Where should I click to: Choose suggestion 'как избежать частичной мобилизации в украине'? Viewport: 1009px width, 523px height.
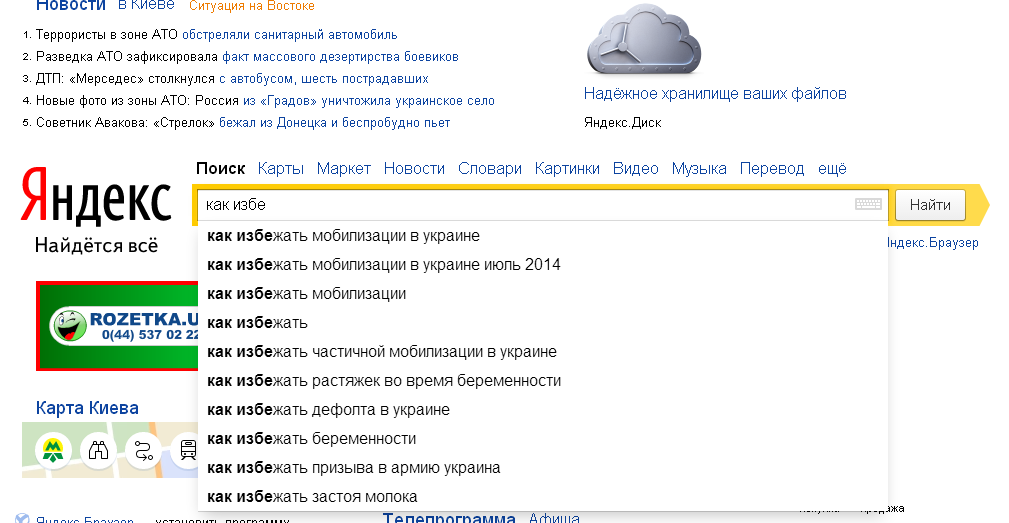(x=542, y=351)
